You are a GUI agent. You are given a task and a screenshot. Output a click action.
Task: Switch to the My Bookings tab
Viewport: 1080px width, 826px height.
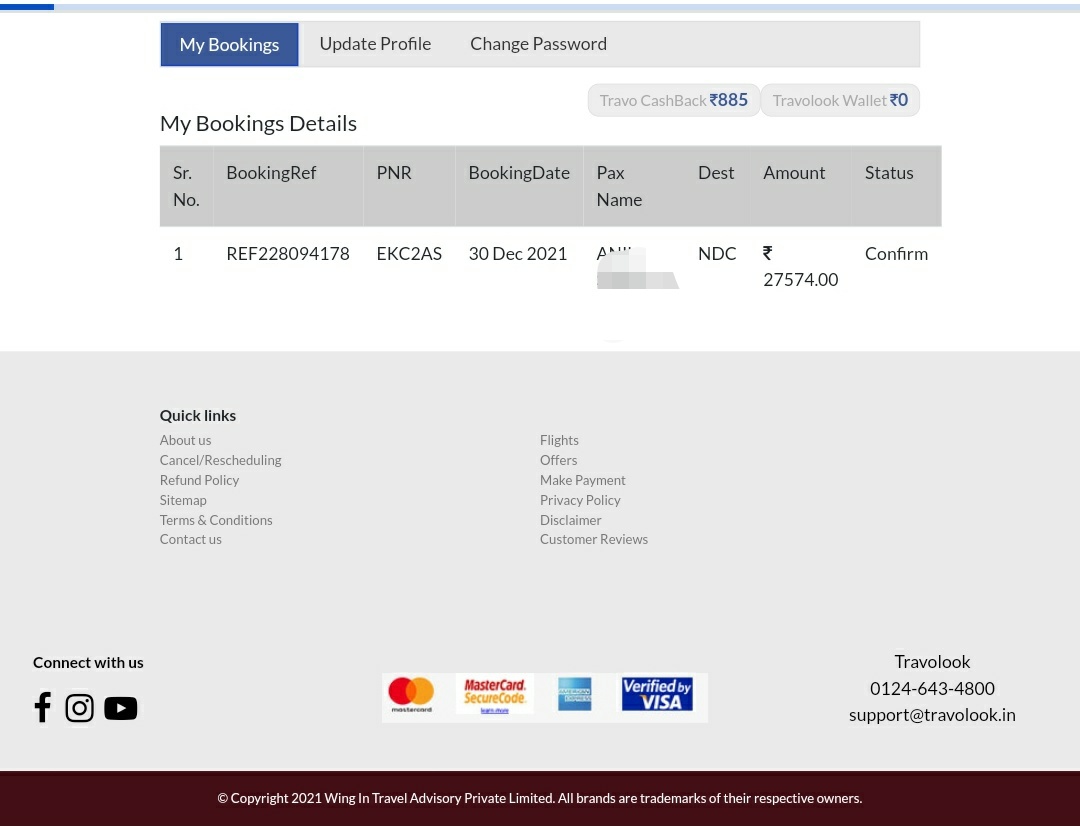(229, 45)
